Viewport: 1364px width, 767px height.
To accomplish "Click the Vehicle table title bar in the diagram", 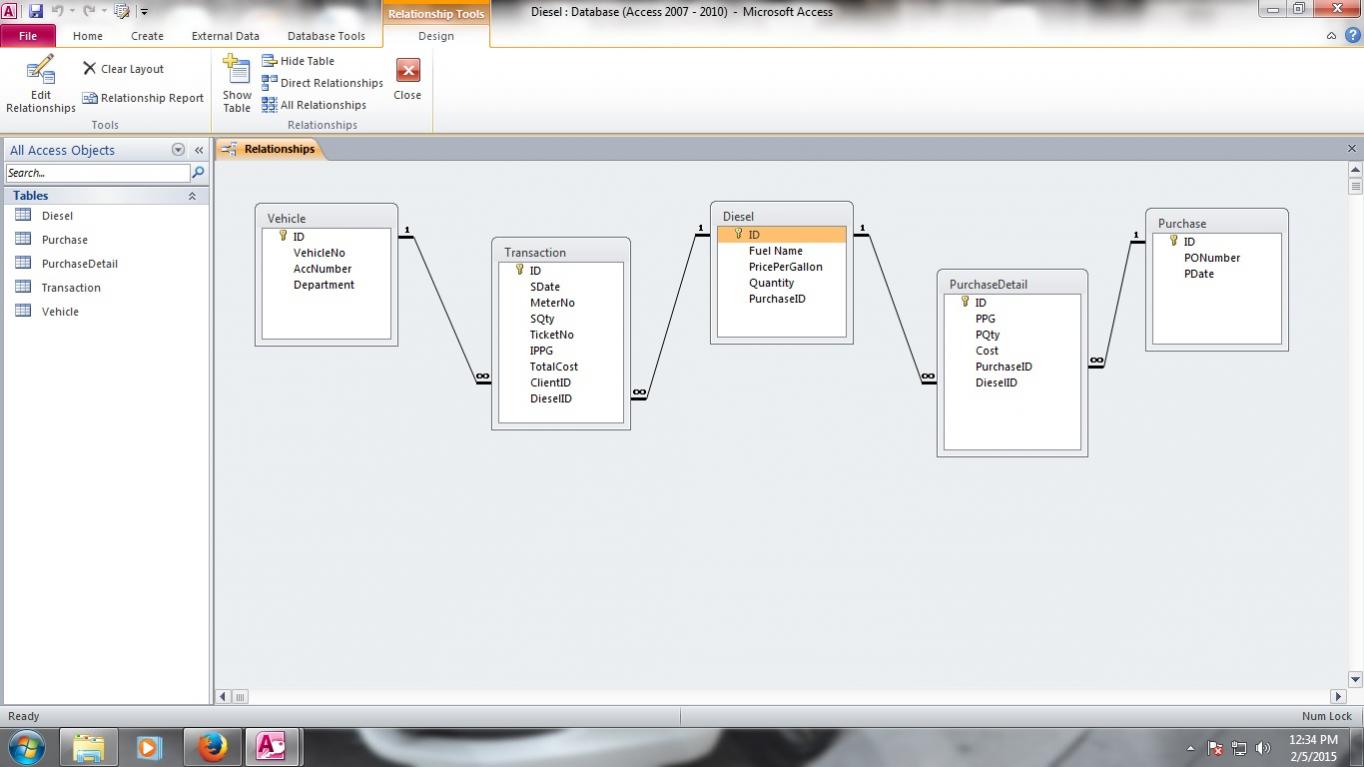I will (x=326, y=218).
